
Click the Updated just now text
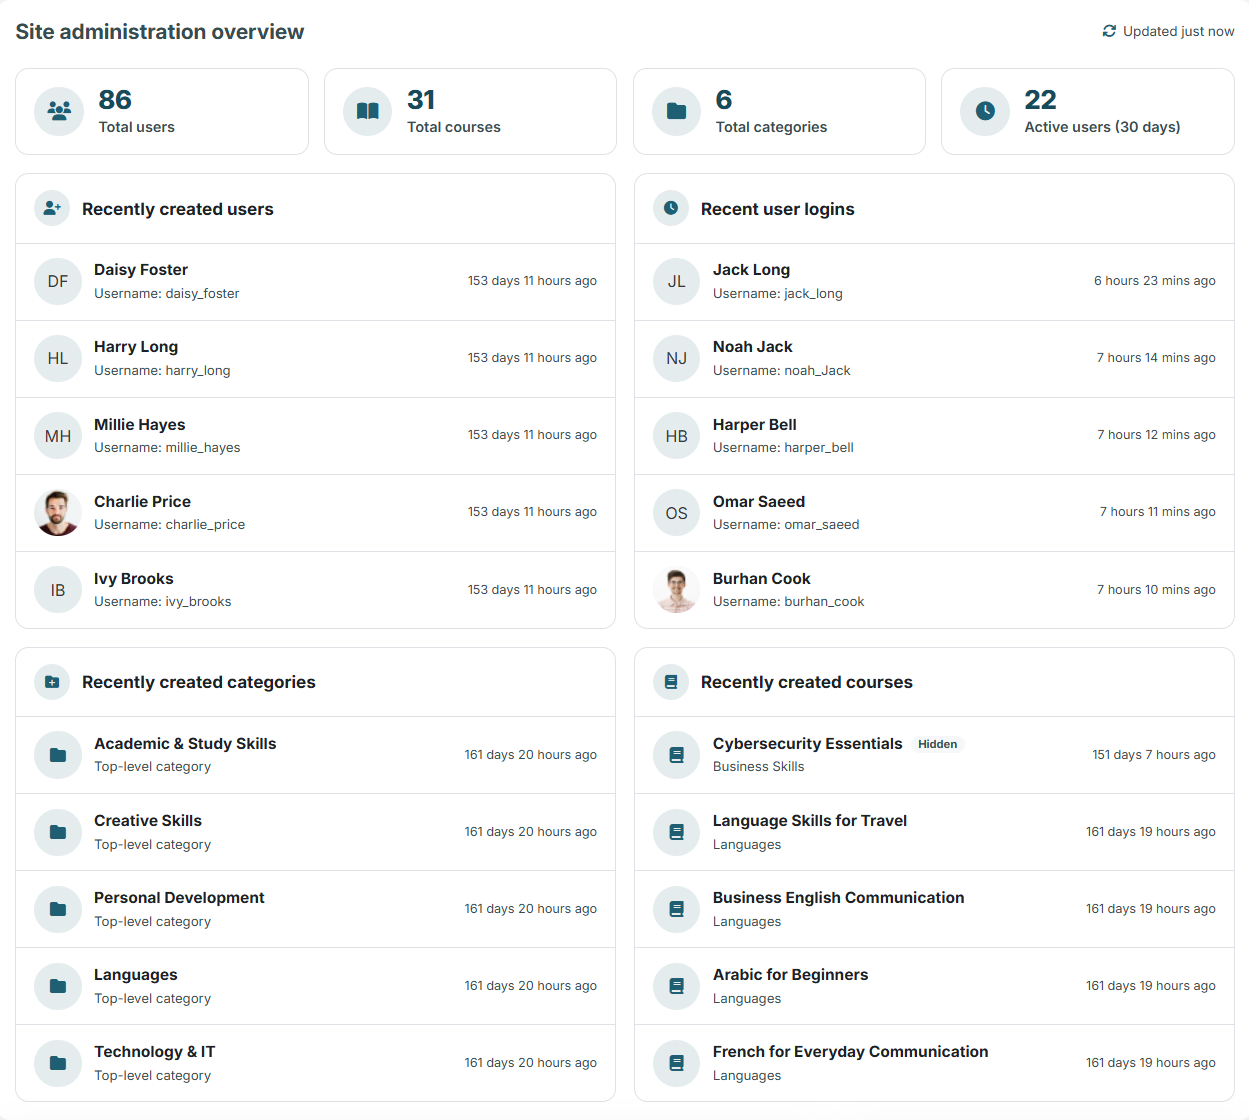1178,31
